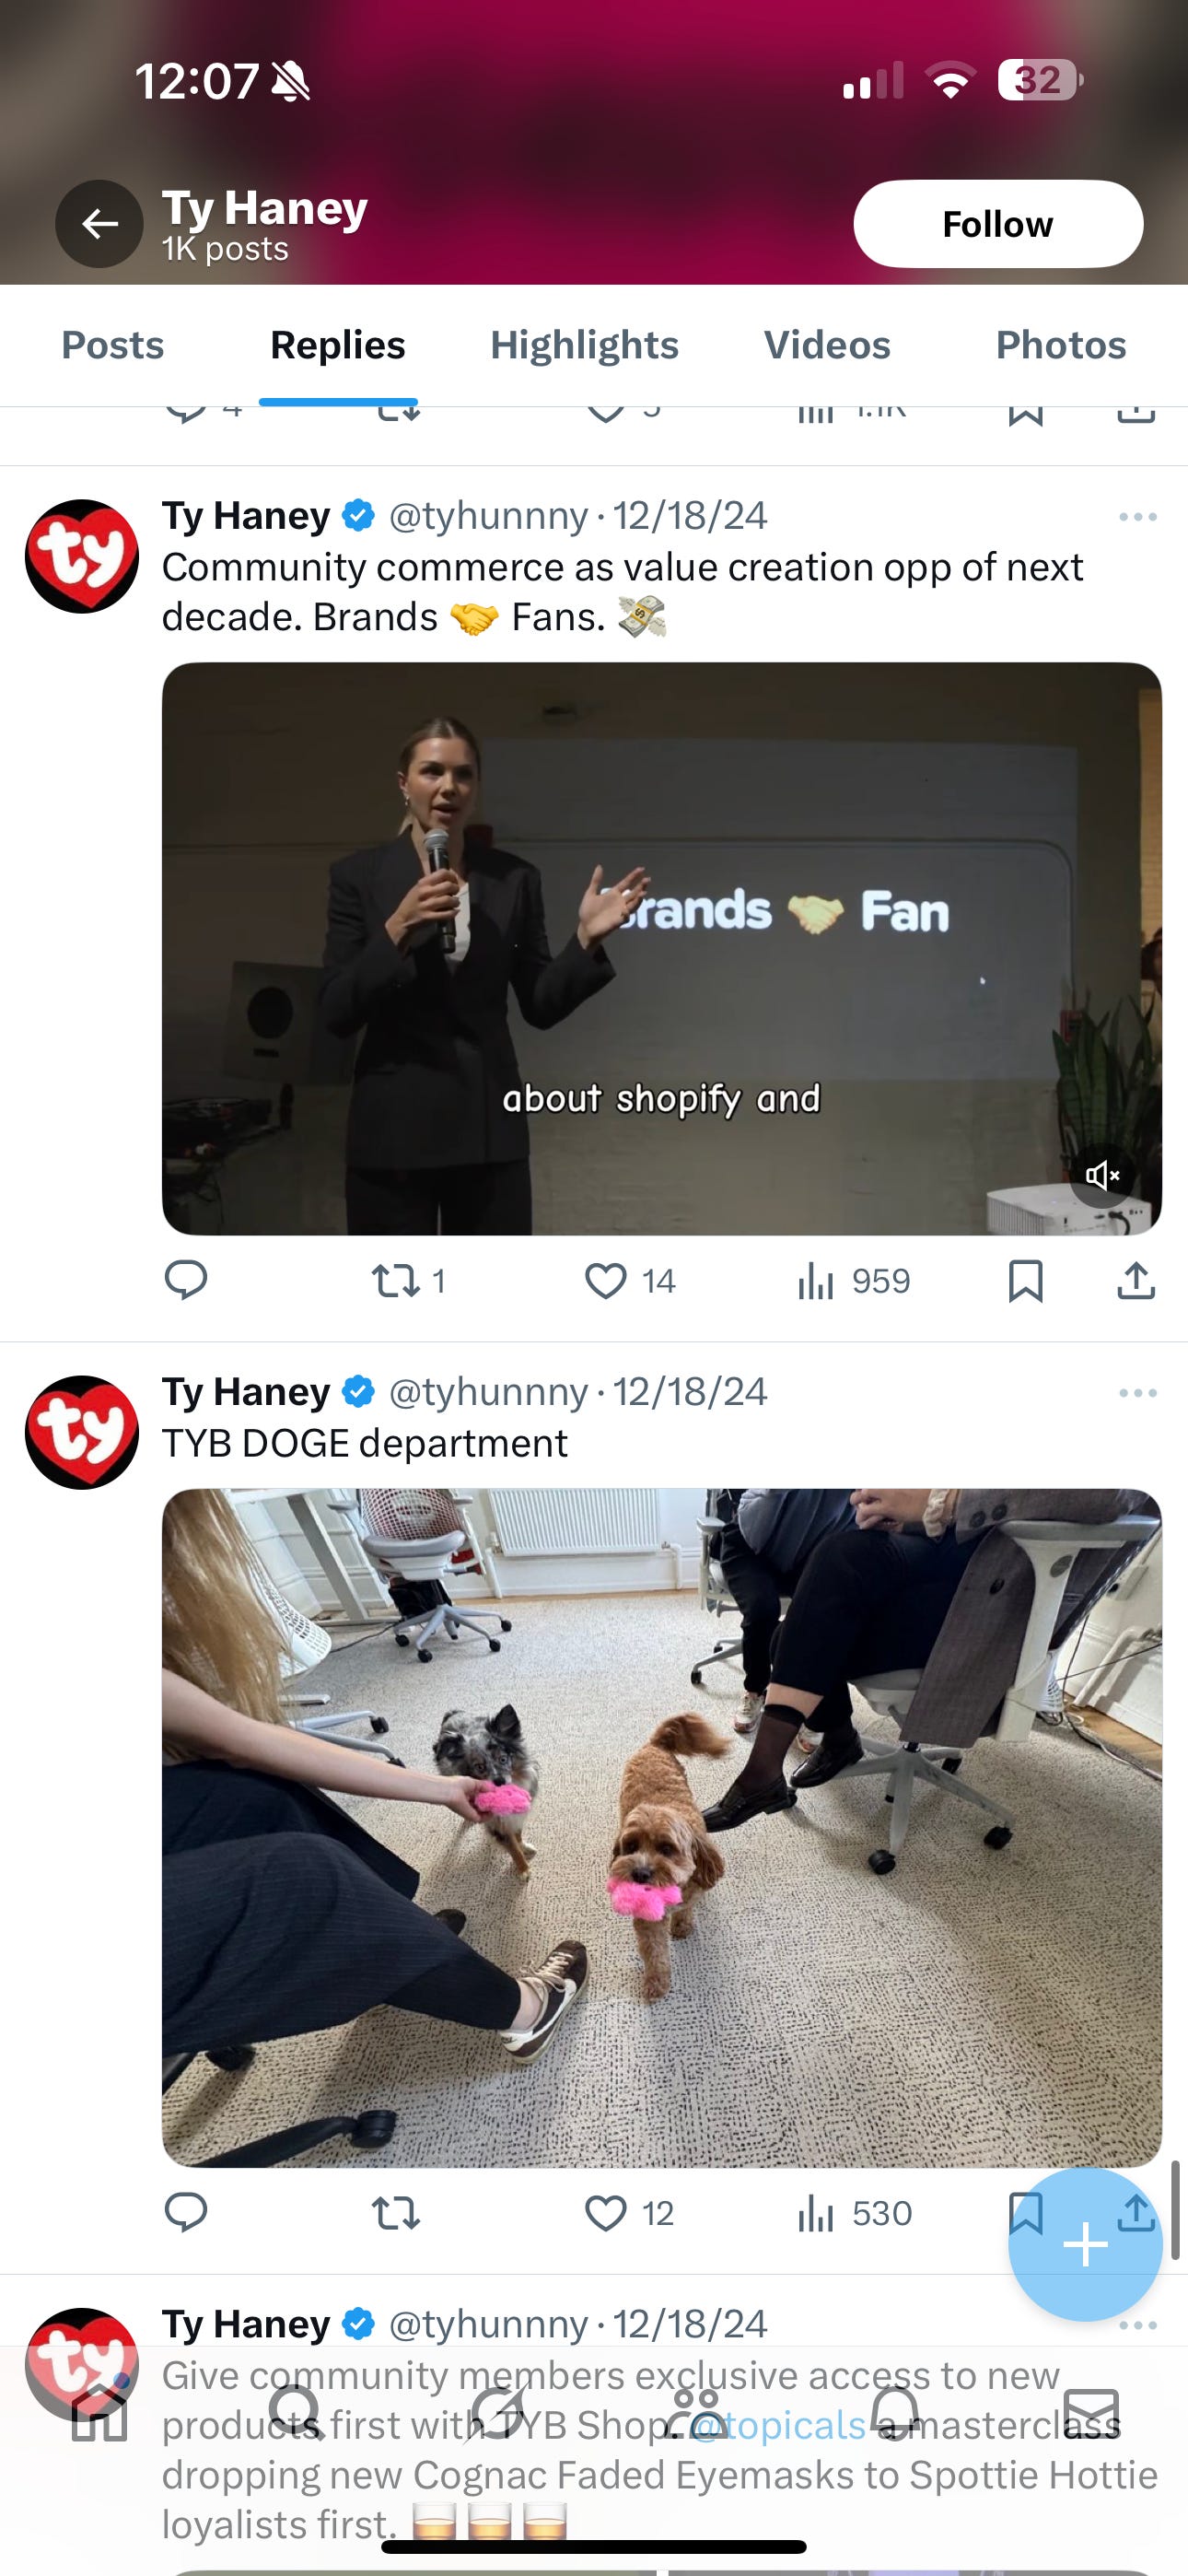Bookmark the Community commerce post

[1026, 1281]
